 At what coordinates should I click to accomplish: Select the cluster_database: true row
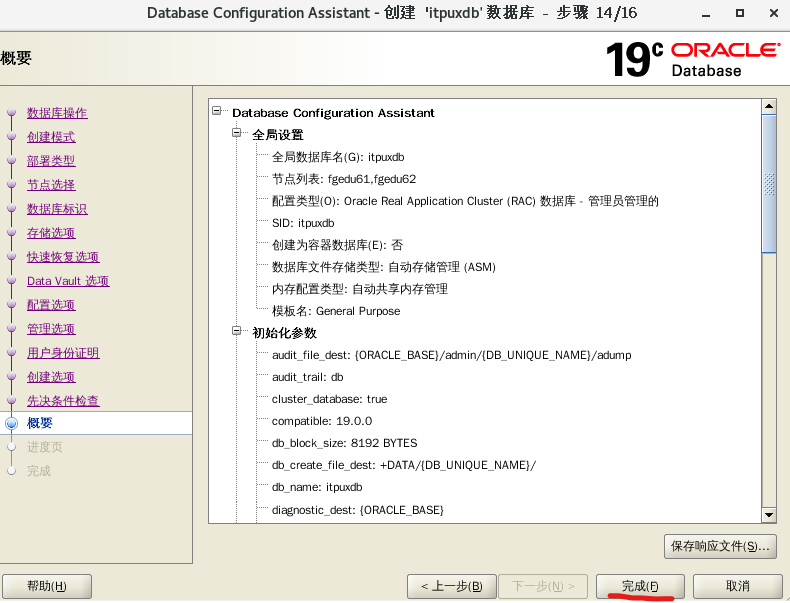[x=330, y=399]
